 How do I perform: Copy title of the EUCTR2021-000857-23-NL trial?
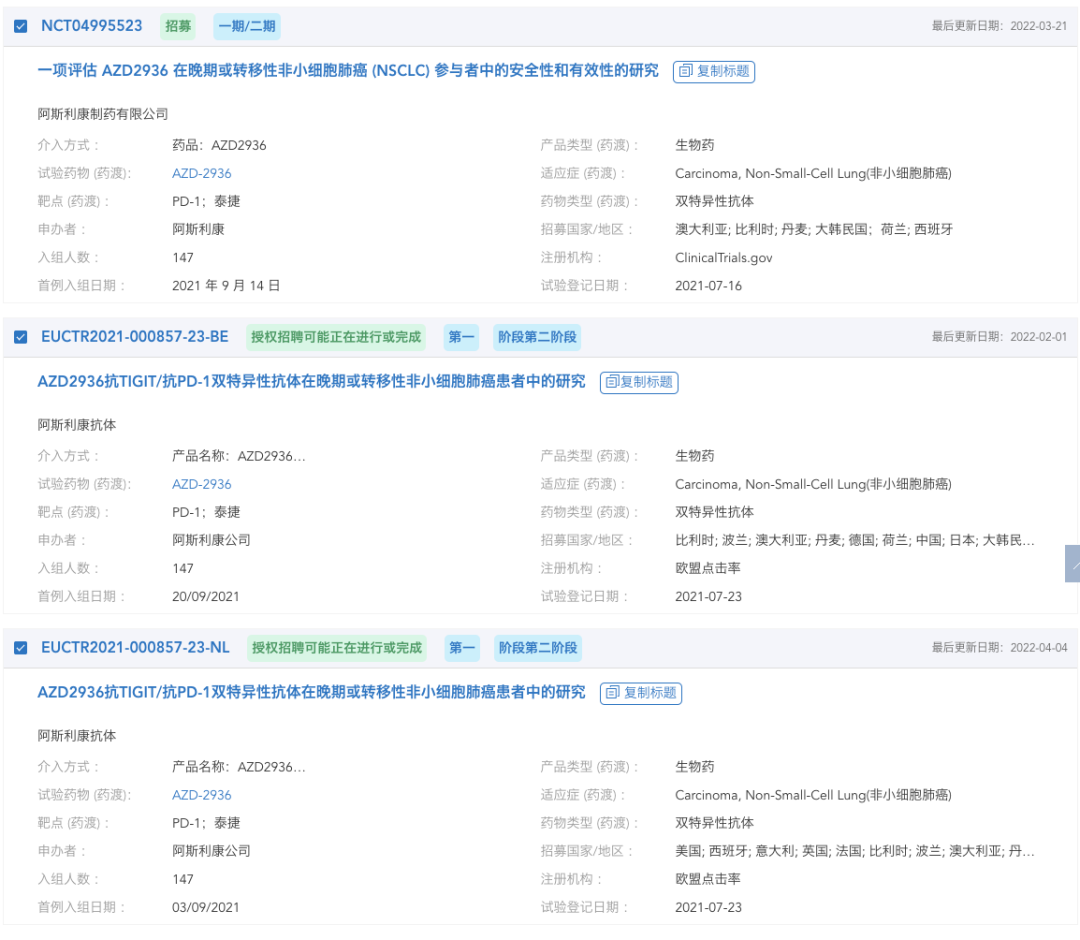point(641,693)
